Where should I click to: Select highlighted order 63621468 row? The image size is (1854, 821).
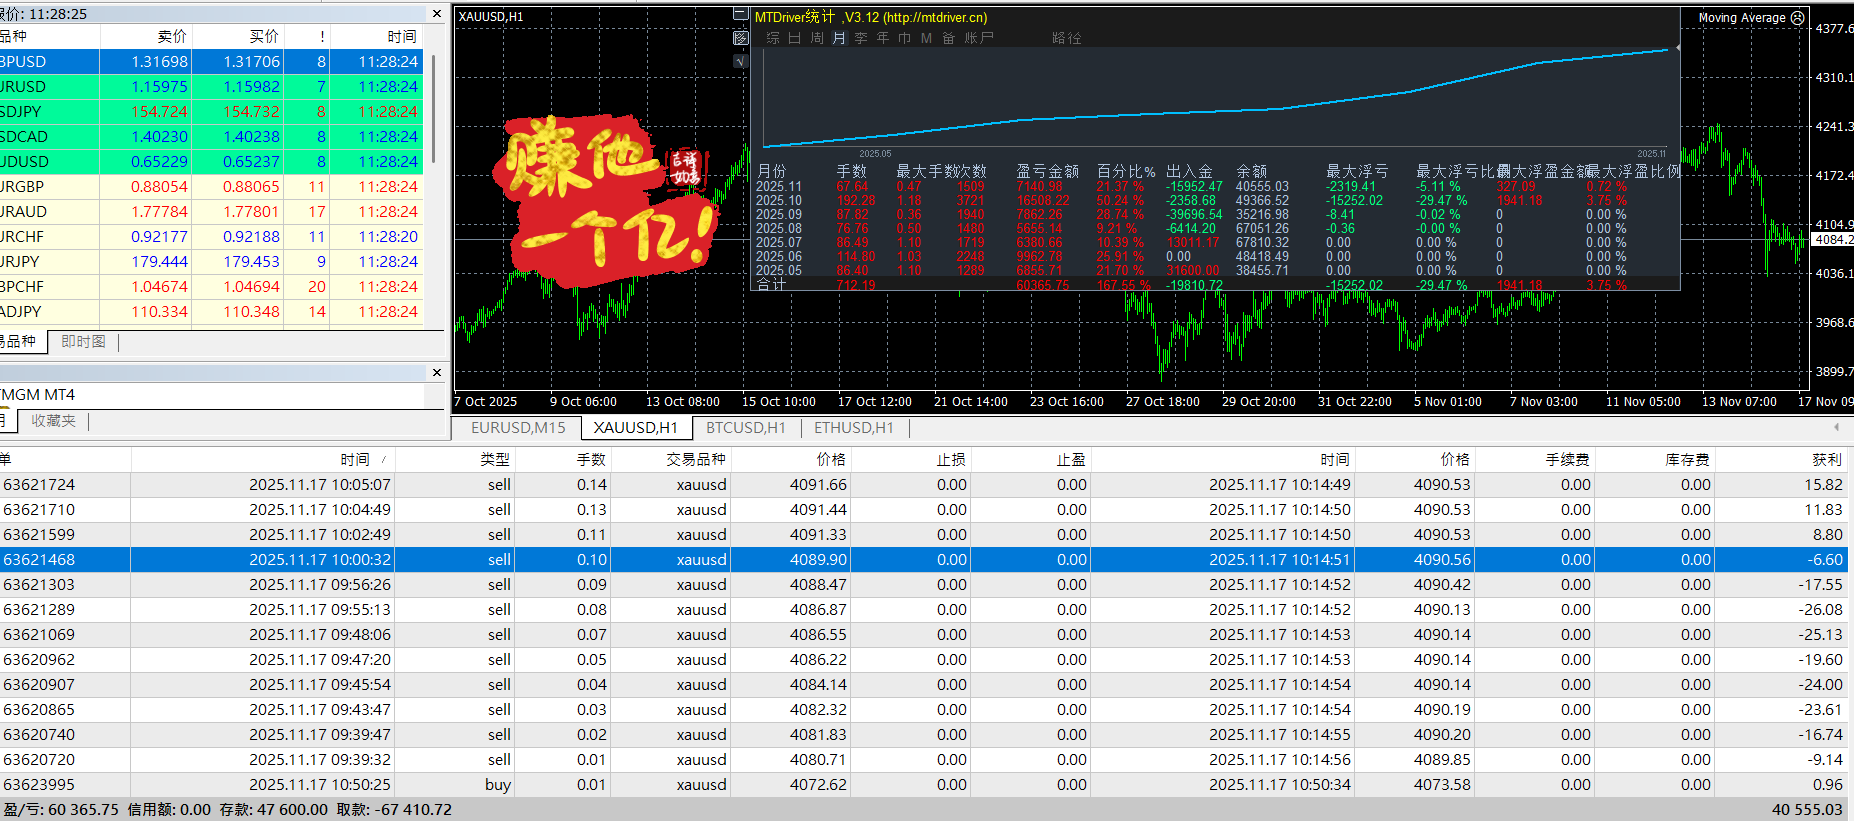tap(924, 560)
